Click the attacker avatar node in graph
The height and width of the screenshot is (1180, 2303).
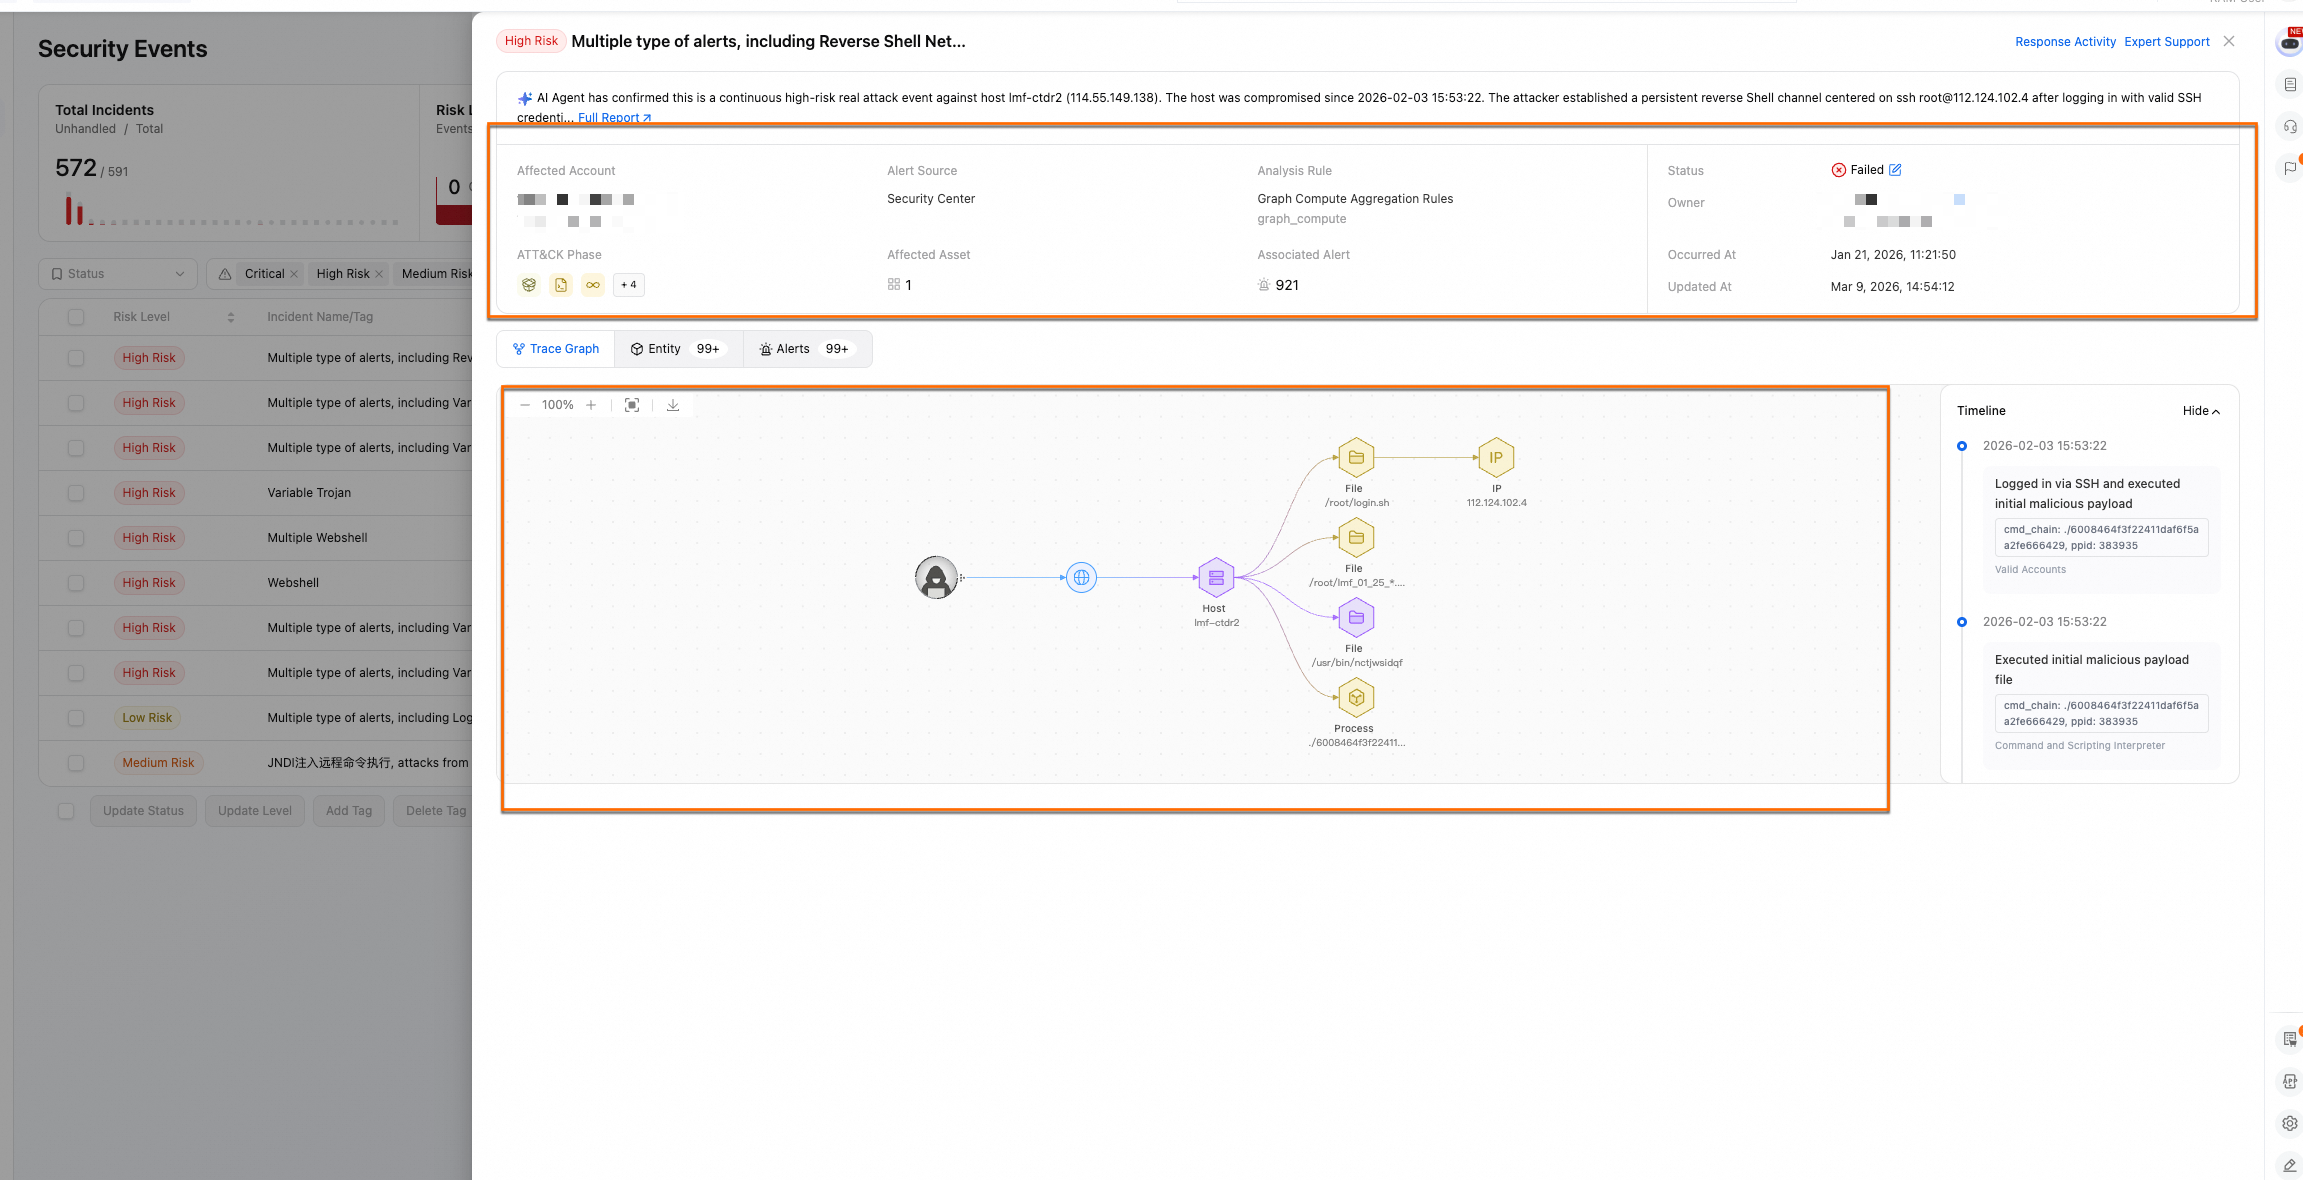point(936,577)
